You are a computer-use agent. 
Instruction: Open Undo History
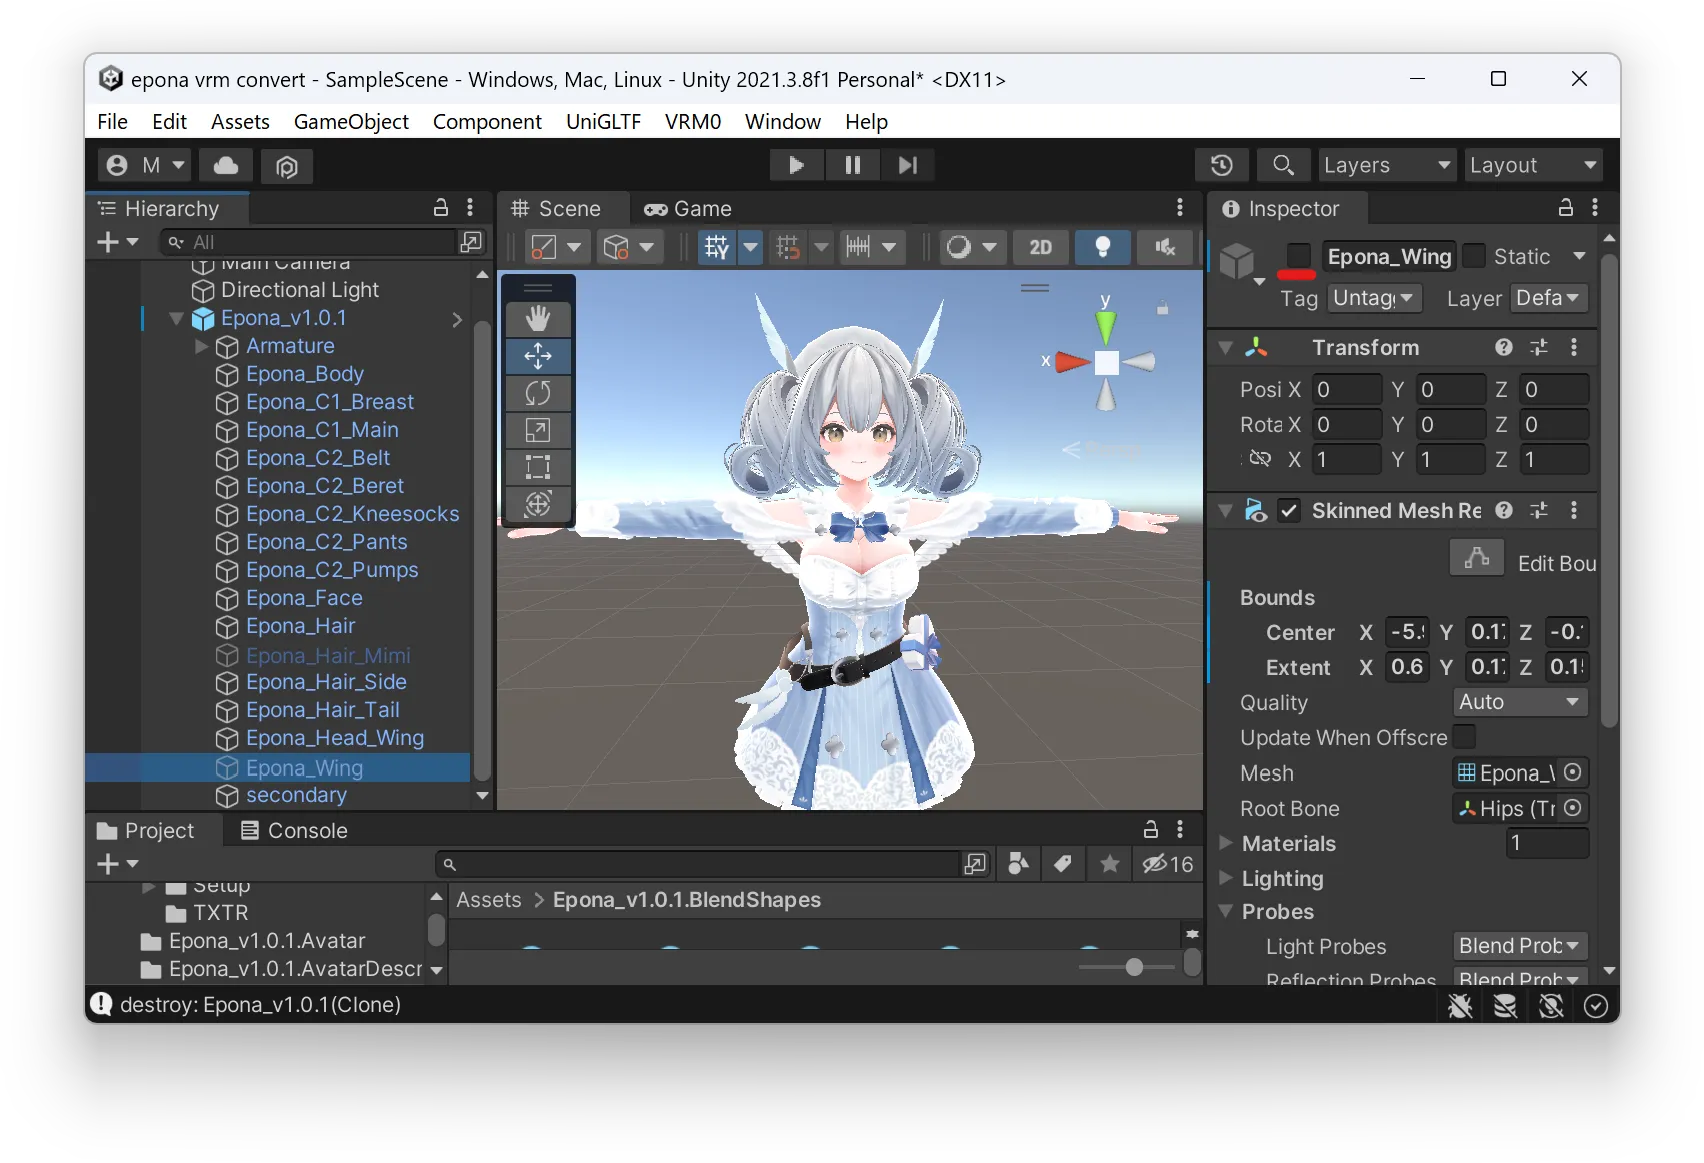tap(1221, 165)
